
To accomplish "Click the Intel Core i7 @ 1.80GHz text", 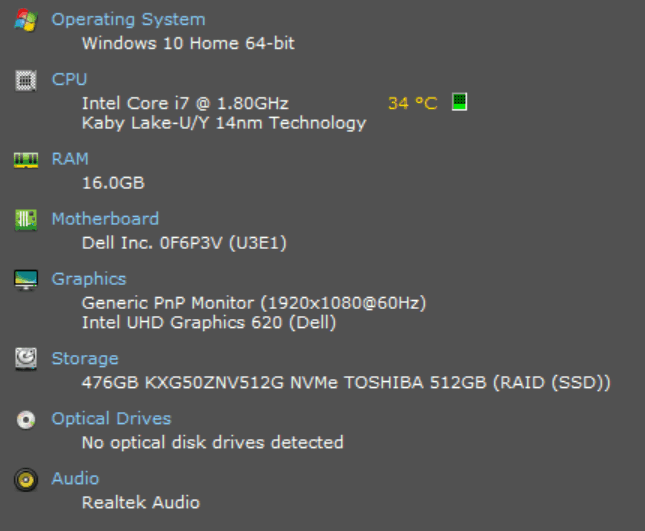I will click(185, 103).
